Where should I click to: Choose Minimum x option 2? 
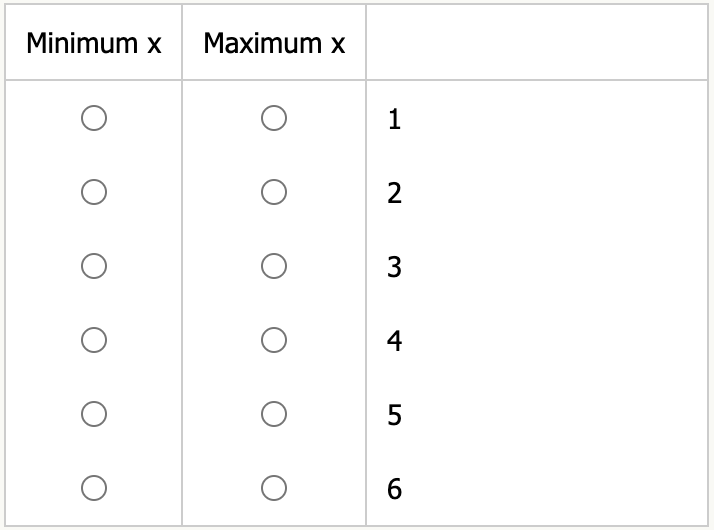click(94, 192)
